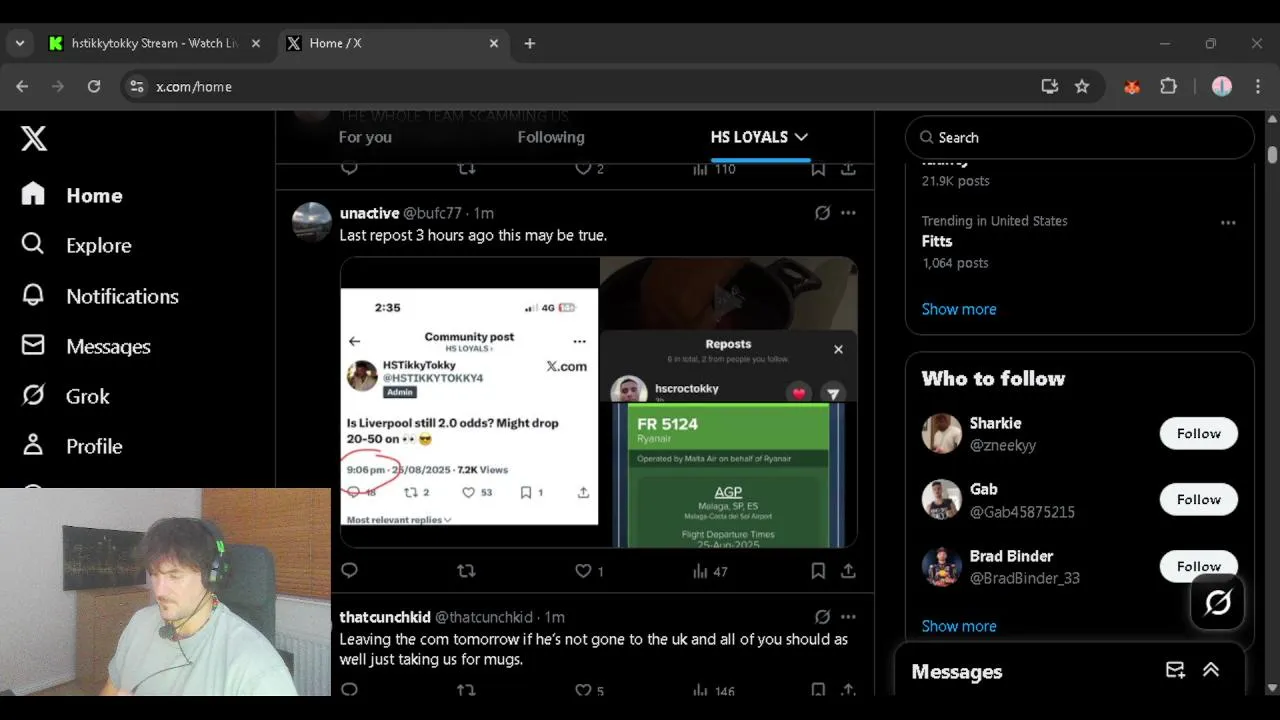Image resolution: width=1280 pixels, height=720 pixels.
Task: Click the address bar URL x.com/home
Action: click(x=194, y=87)
